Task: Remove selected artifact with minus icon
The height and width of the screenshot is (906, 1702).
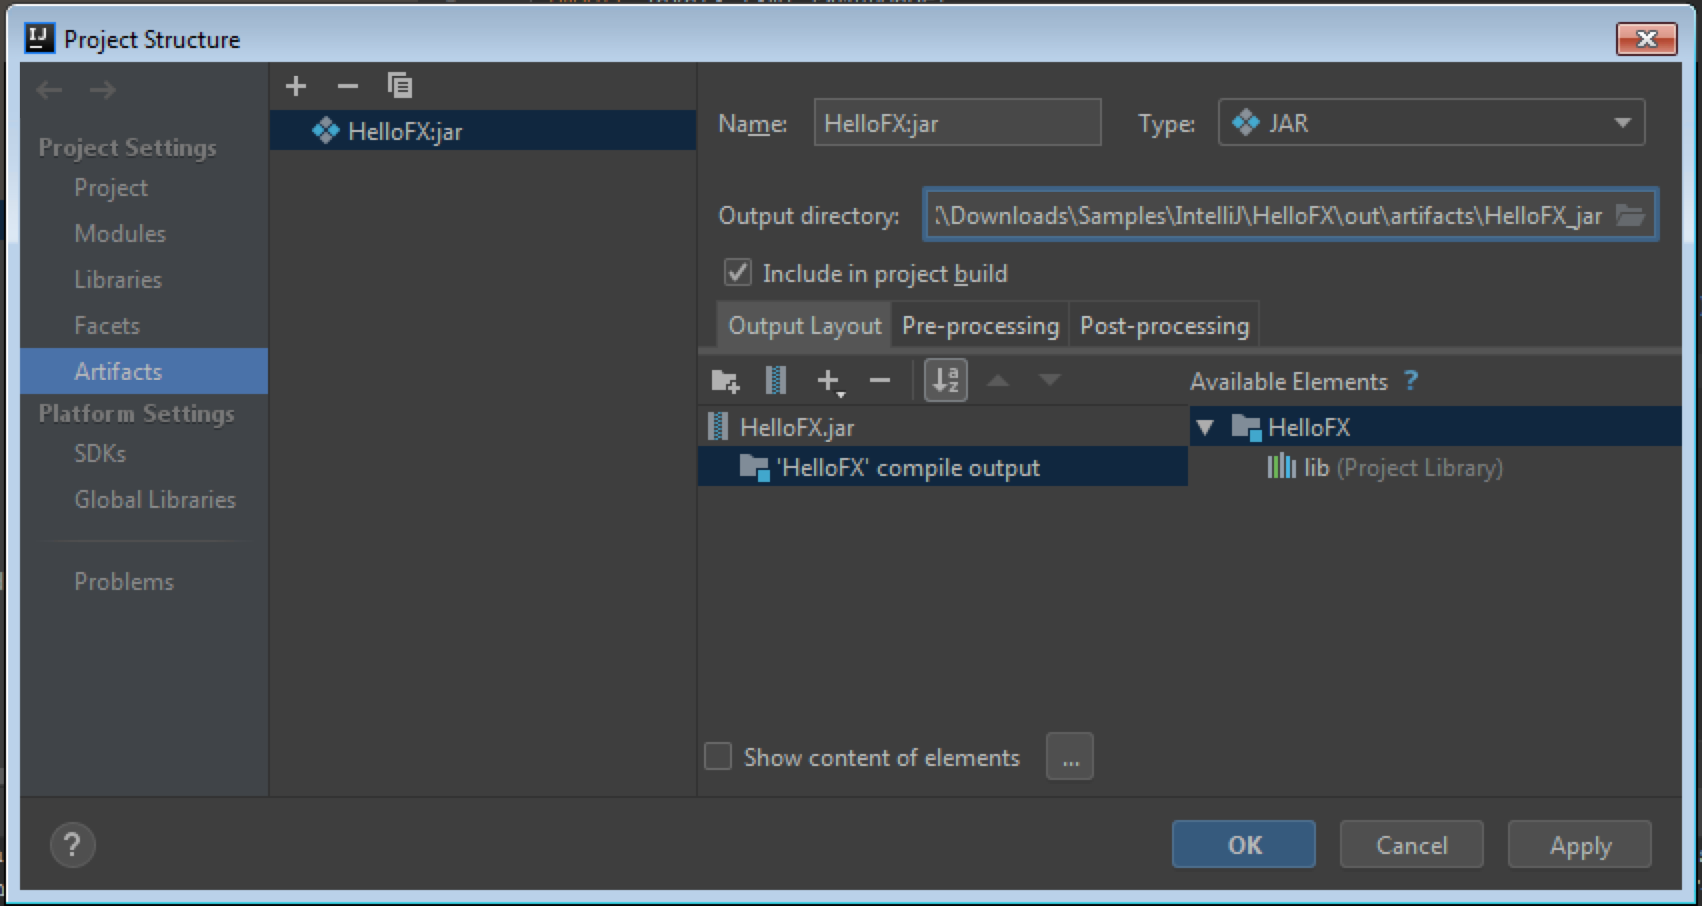Action: pos(347,86)
